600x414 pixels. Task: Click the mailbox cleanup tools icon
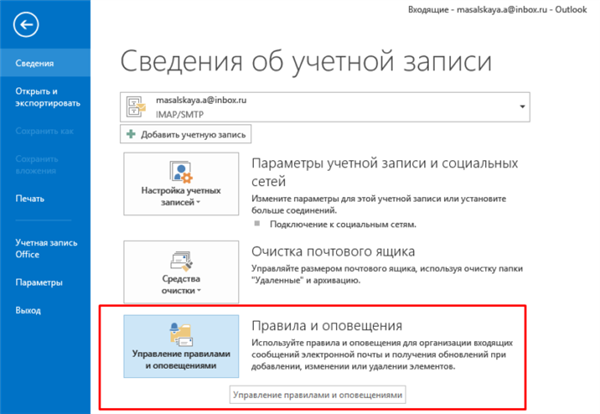(x=181, y=260)
